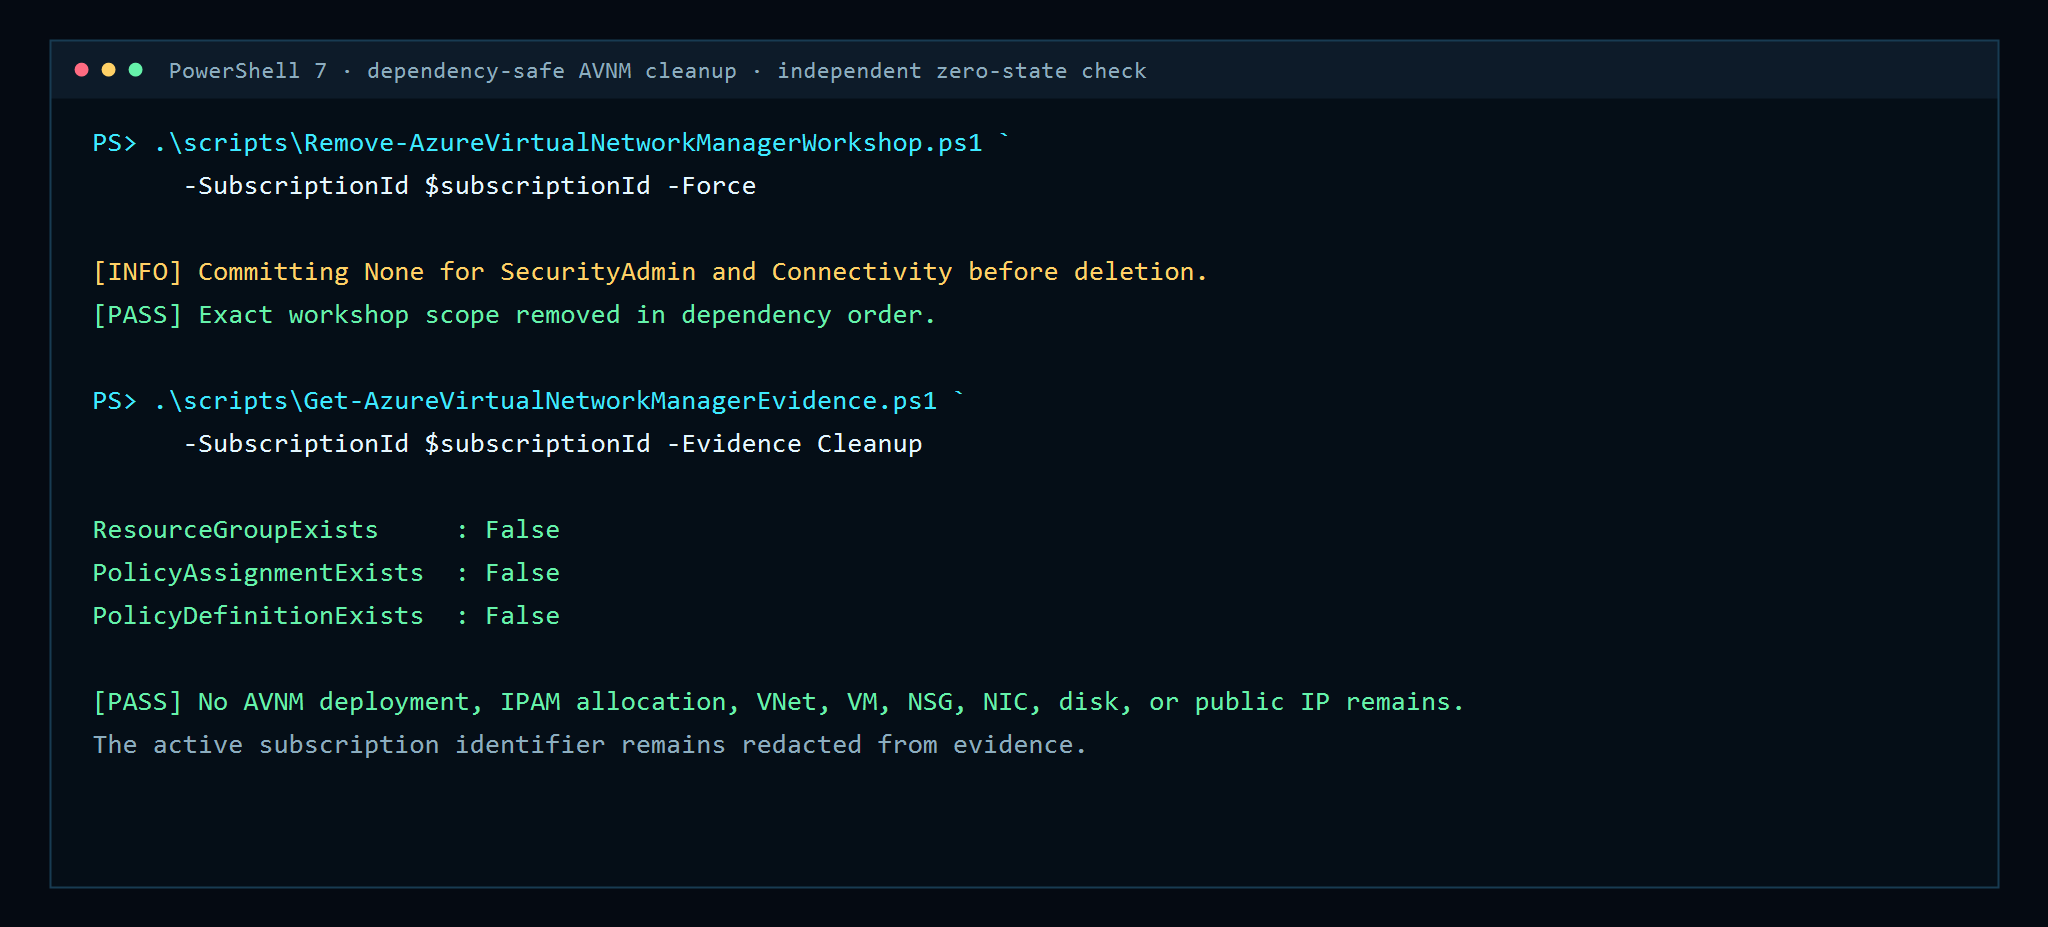
Task: Click 'active subscription identifier remains redacted' line
Action: point(590,745)
